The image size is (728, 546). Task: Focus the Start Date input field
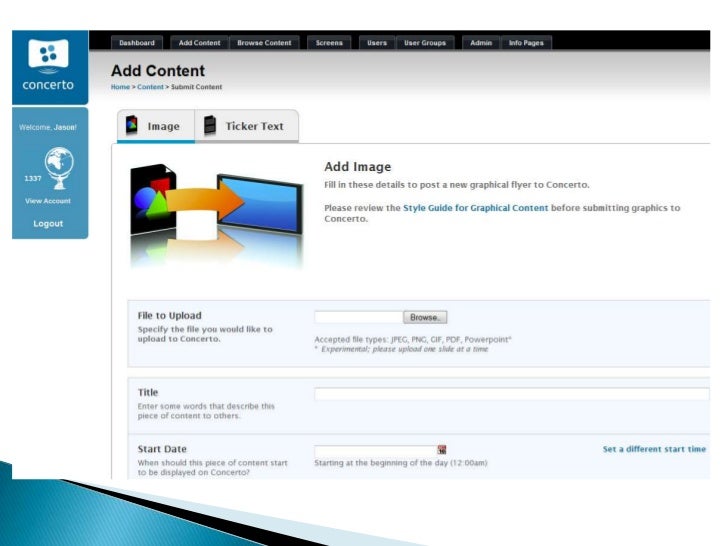click(x=376, y=450)
